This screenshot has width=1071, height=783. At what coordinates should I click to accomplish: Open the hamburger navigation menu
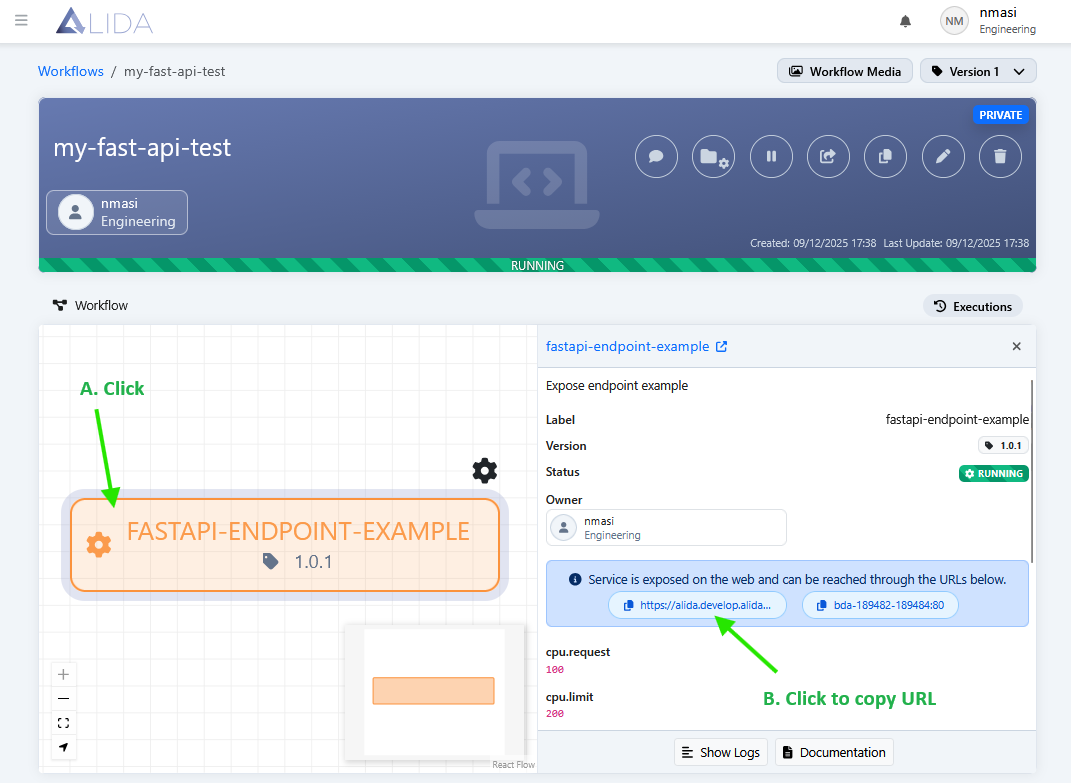tap(21, 20)
